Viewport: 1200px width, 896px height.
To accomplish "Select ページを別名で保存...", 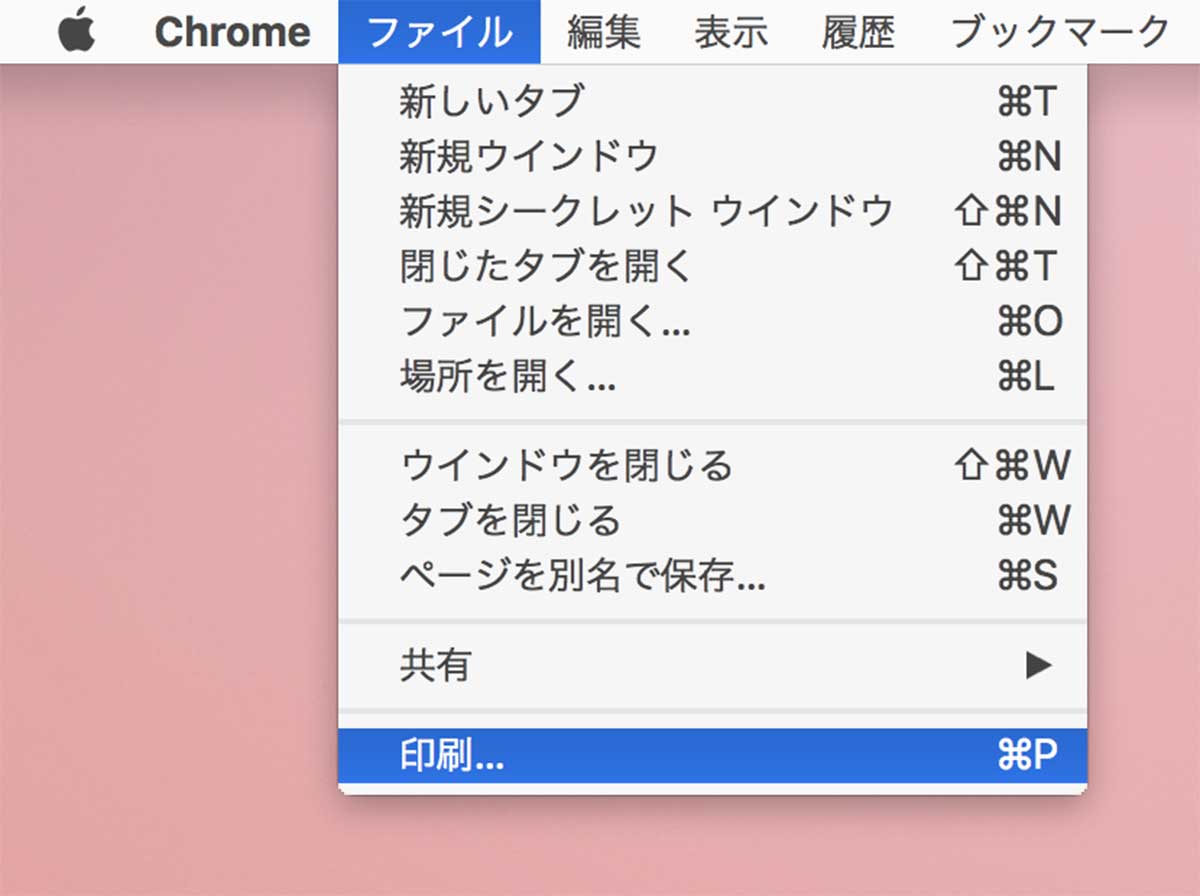I will (x=713, y=575).
